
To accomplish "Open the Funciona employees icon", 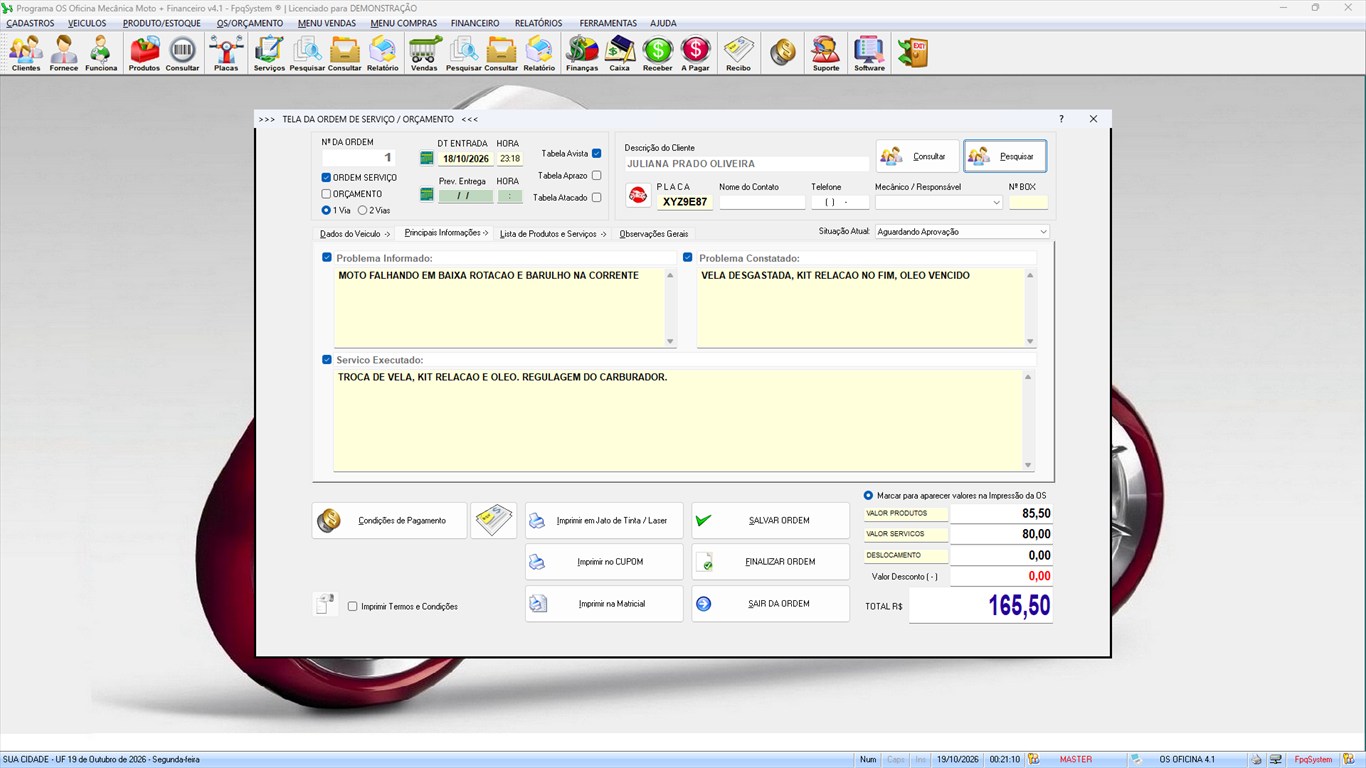I will (x=101, y=53).
